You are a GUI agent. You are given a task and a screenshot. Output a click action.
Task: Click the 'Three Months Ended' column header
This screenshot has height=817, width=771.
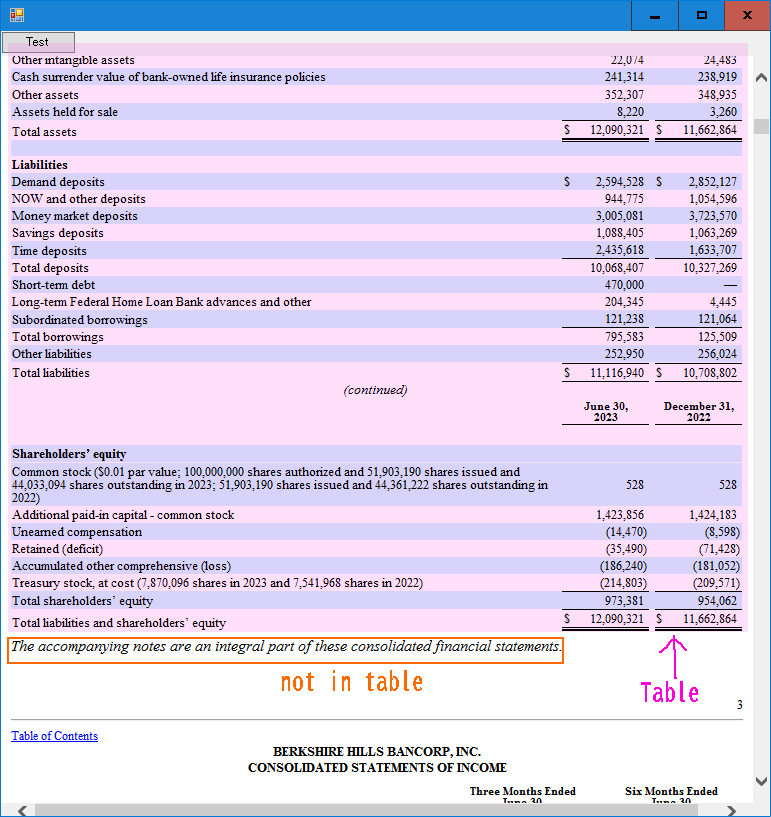tap(523, 791)
